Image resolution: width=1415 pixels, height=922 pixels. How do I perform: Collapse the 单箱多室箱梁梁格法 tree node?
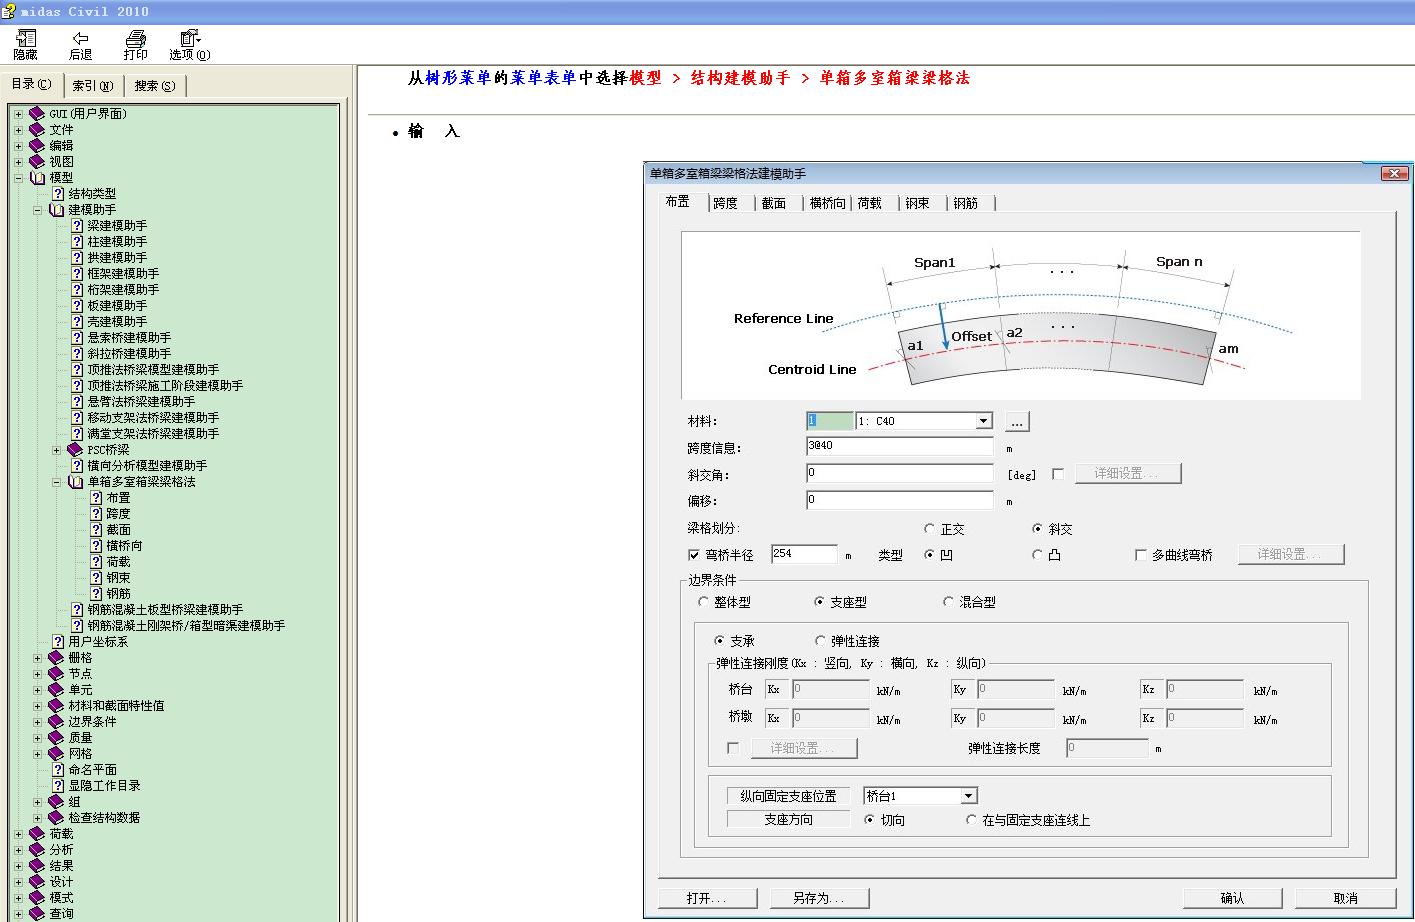56,481
